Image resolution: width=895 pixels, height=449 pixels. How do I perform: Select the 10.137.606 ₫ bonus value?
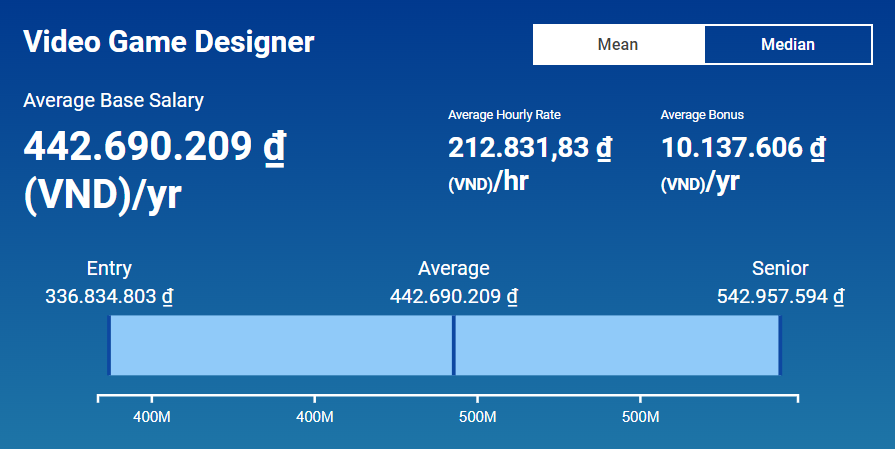(743, 148)
